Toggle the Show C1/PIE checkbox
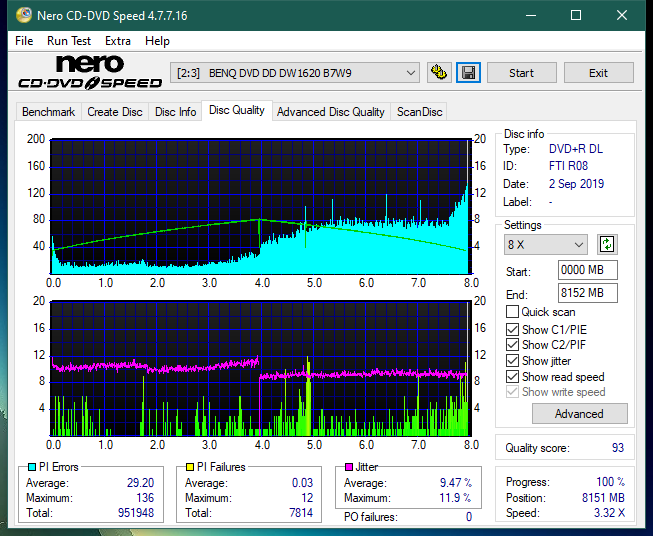The height and width of the screenshot is (536, 653). pos(512,329)
